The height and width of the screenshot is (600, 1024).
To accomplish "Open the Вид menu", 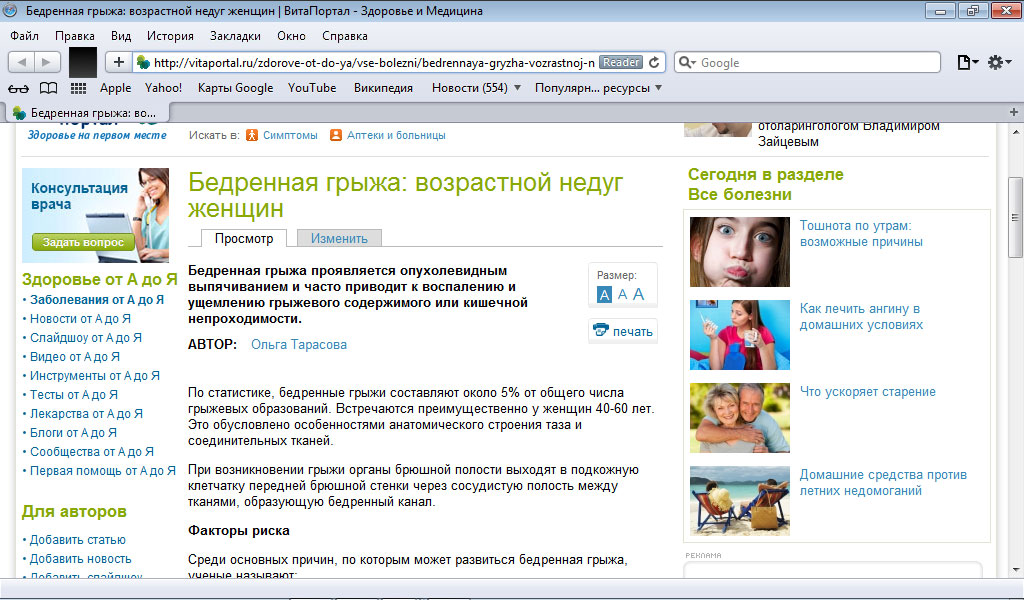I will [x=121, y=36].
